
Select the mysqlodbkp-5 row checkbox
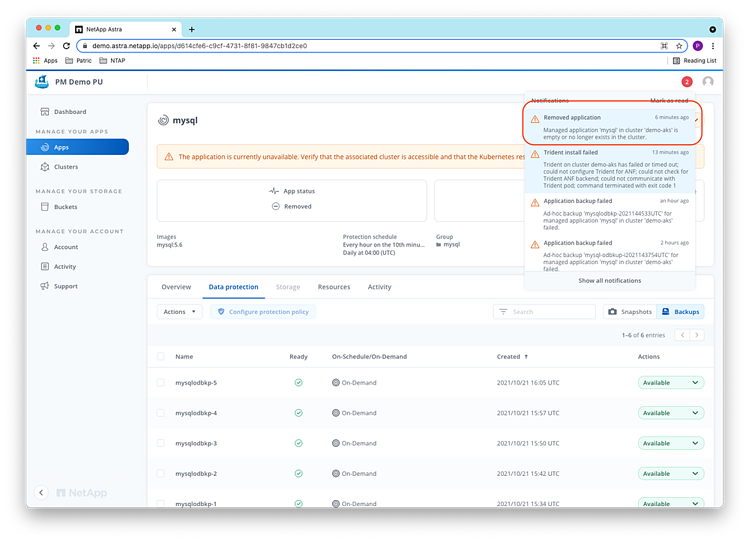[161, 383]
